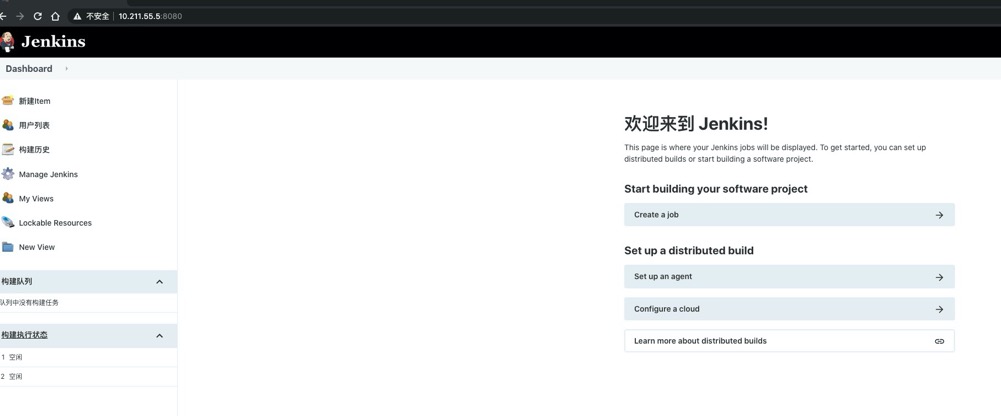This screenshot has width=1001, height=416.
Task: Click the 用户列表 people icon
Action: point(8,125)
